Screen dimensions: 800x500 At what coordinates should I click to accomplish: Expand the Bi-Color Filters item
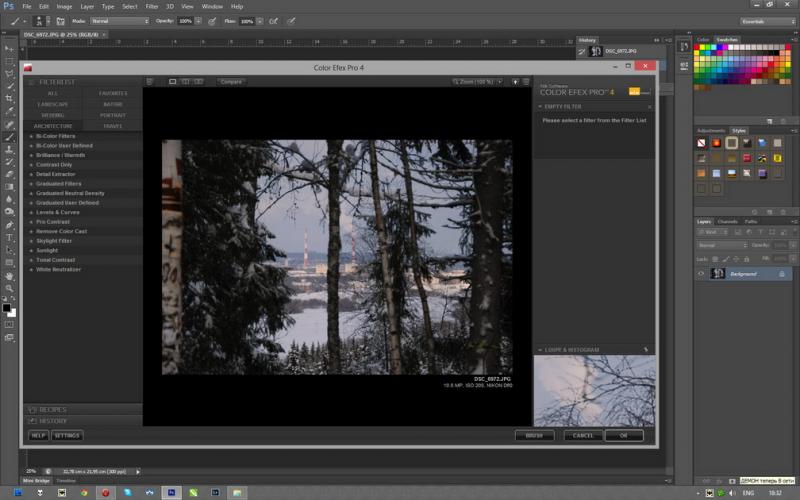pos(31,136)
